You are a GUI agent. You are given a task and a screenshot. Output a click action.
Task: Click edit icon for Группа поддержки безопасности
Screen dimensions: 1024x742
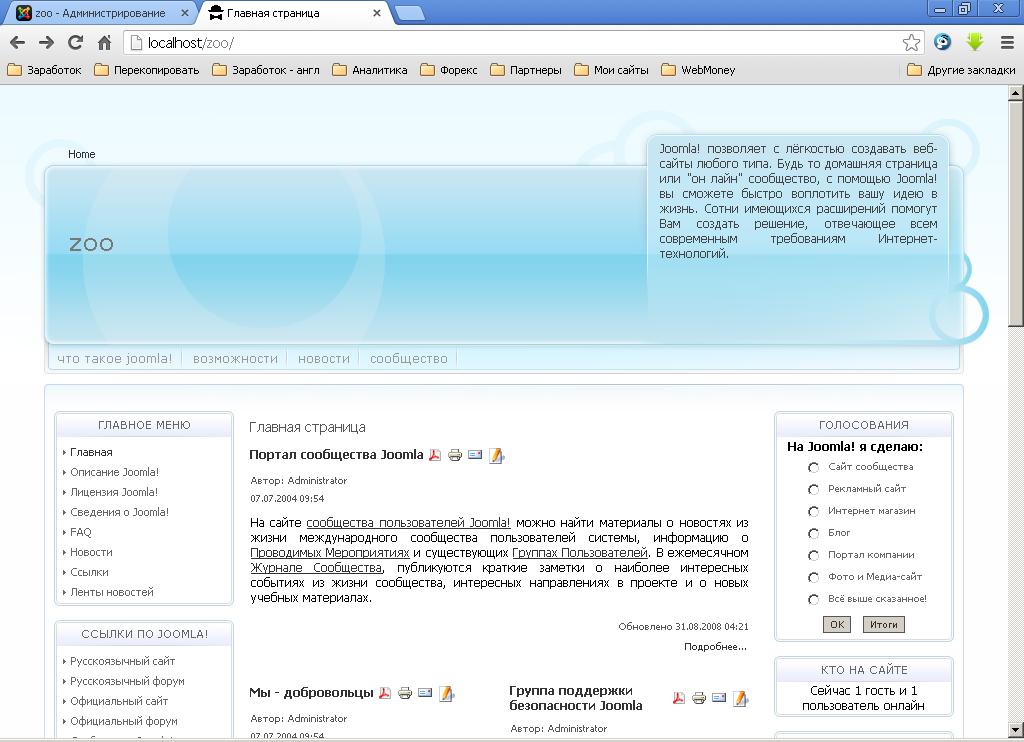[741, 698]
